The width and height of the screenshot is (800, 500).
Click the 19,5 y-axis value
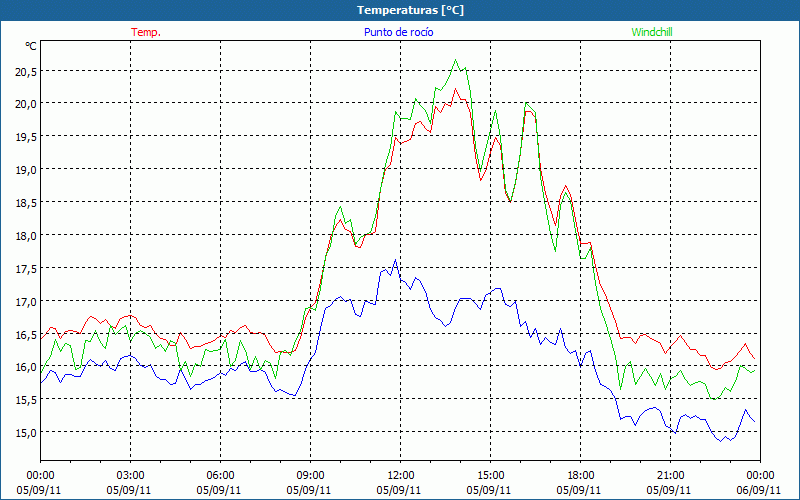(x=26, y=137)
